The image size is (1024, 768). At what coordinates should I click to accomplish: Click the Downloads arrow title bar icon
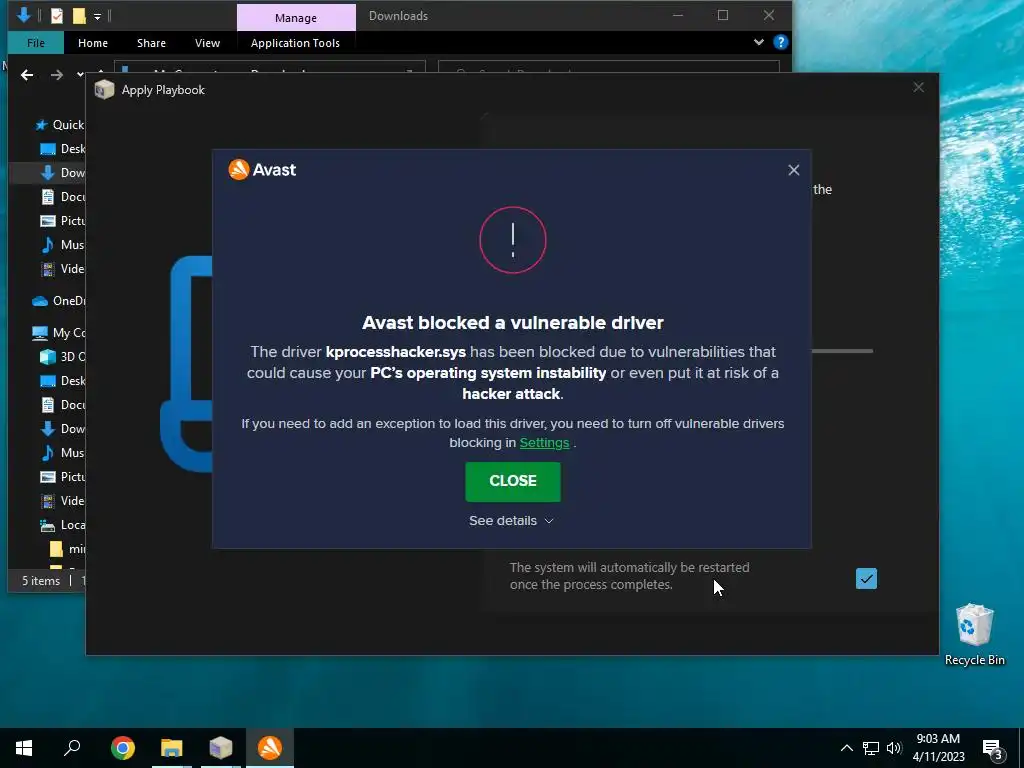24,15
